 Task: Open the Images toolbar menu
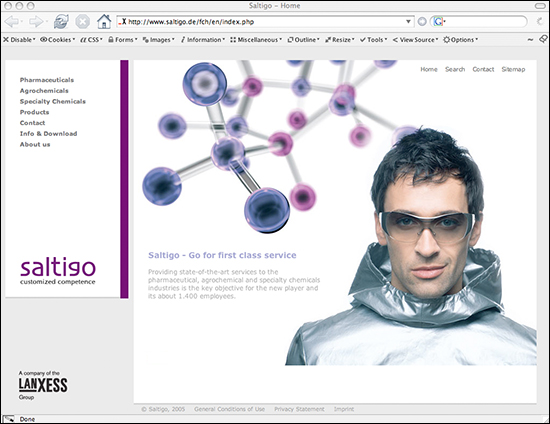[159, 40]
